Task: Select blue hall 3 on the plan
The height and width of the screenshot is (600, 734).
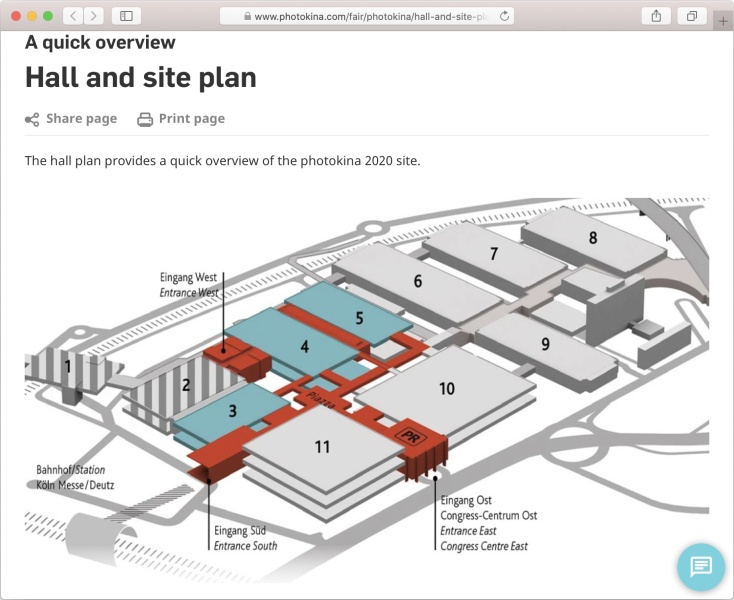Action: (x=232, y=411)
